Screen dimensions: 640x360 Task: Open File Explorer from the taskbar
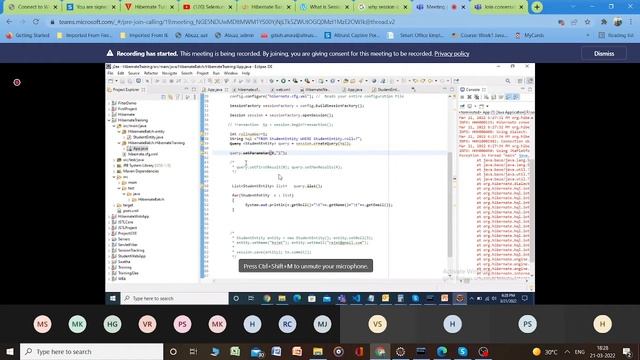(318, 351)
